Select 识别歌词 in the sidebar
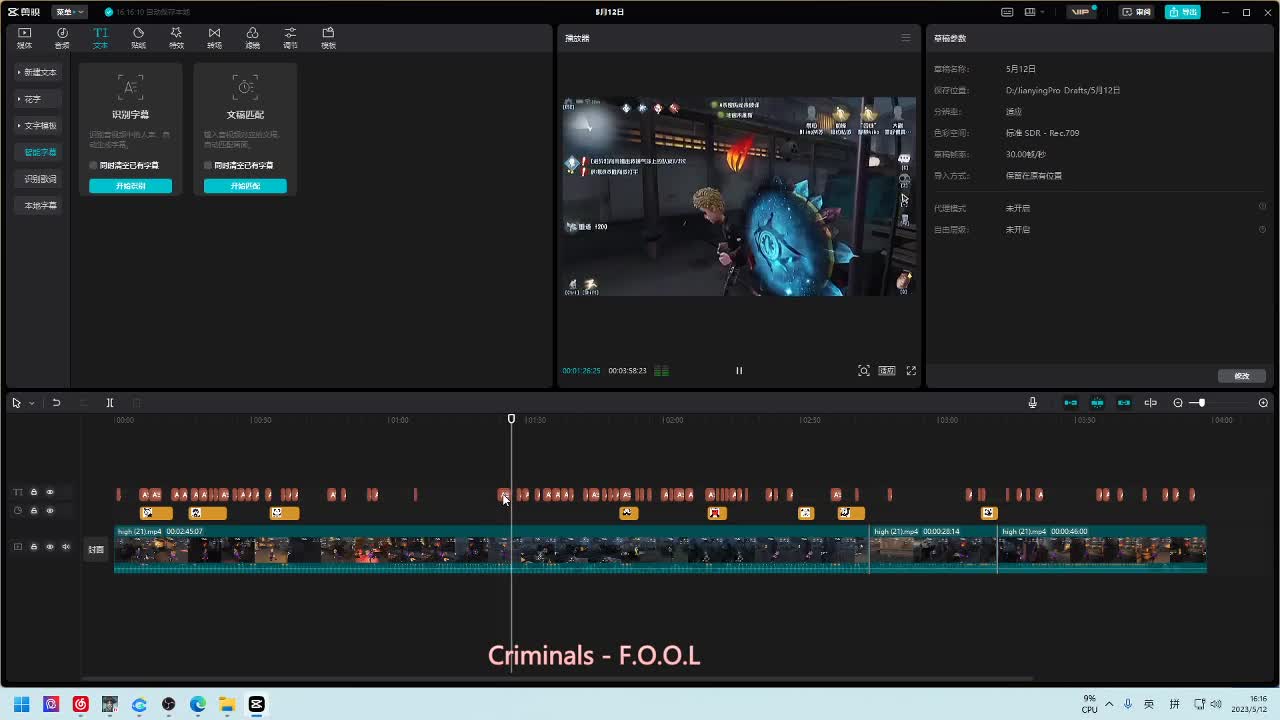 point(38,179)
